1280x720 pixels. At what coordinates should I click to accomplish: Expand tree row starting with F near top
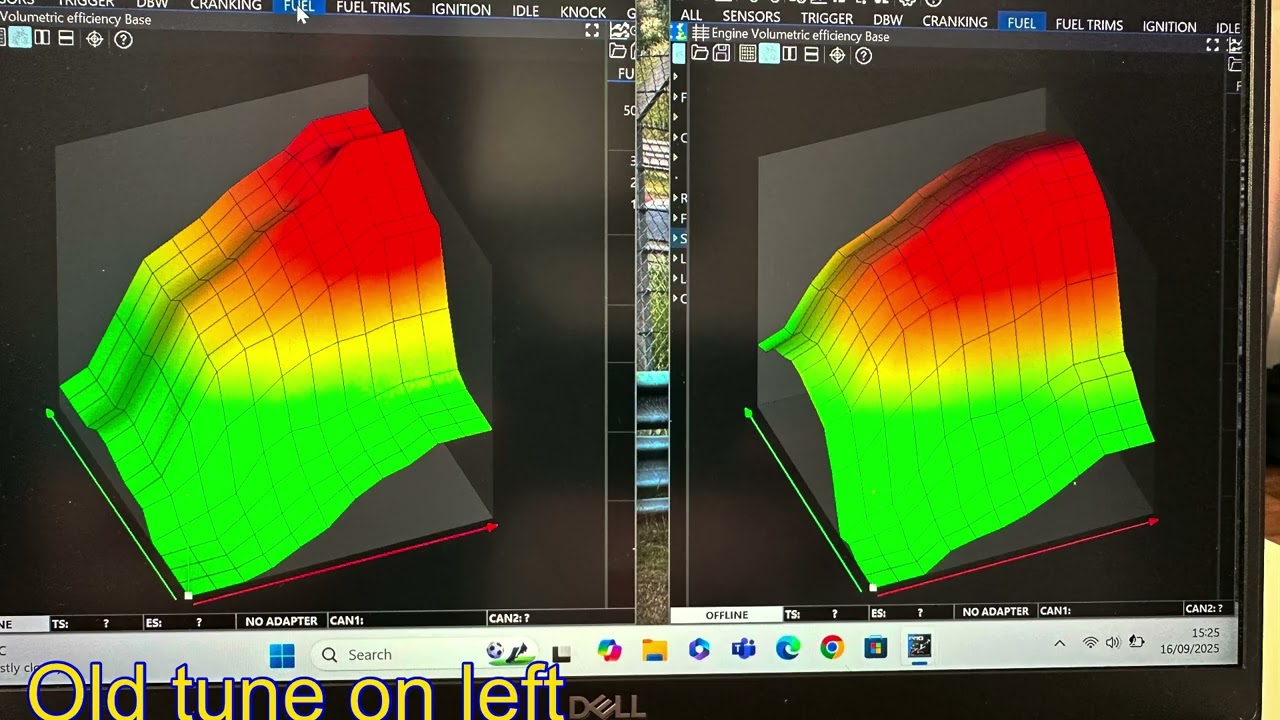tap(675, 97)
